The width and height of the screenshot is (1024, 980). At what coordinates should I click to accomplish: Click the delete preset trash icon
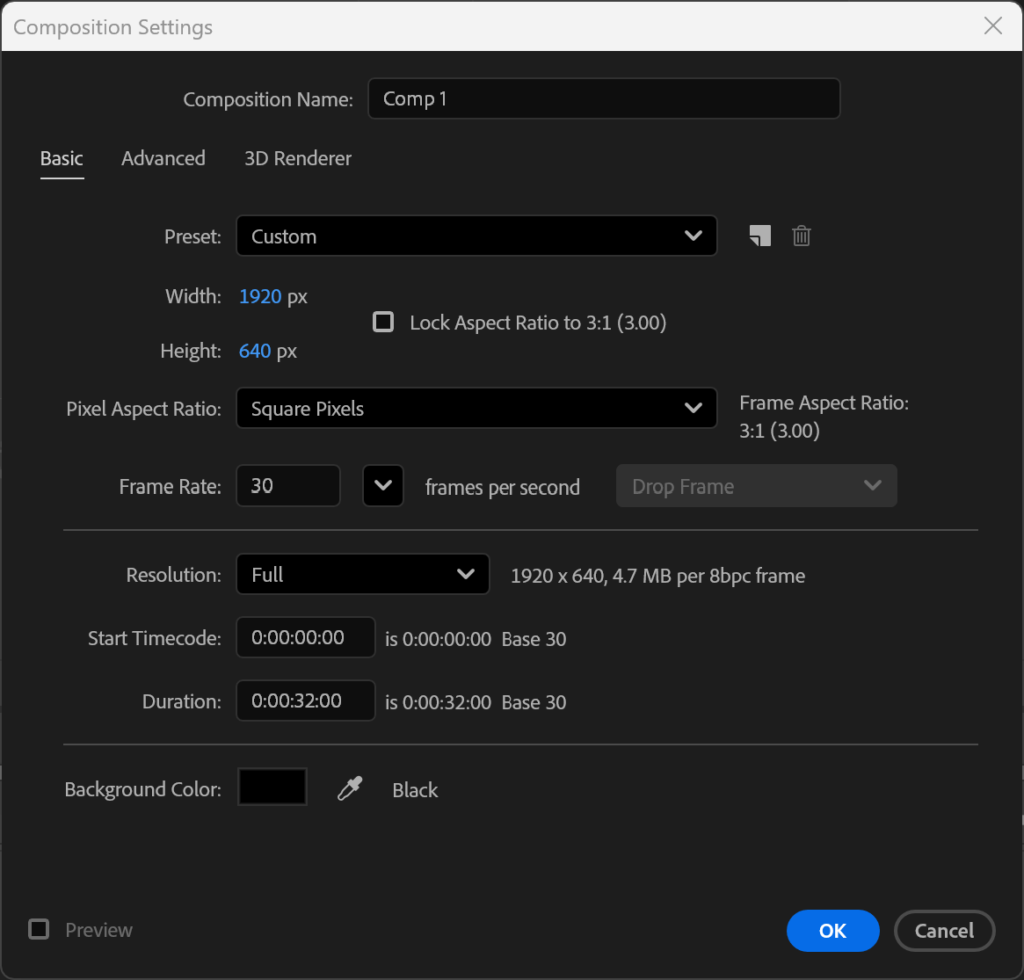tap(801, 236)
